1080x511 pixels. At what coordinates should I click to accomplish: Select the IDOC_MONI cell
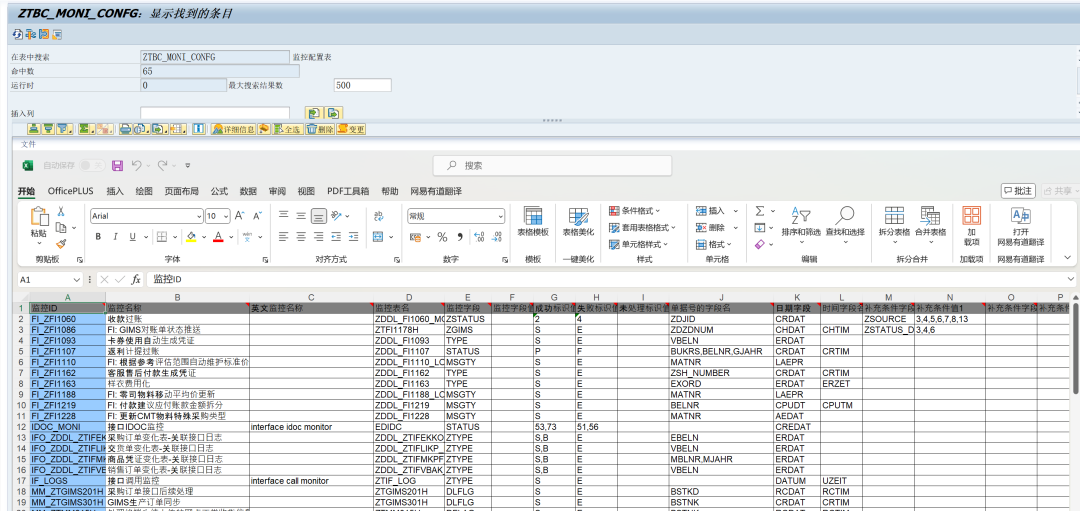point(68,426)
